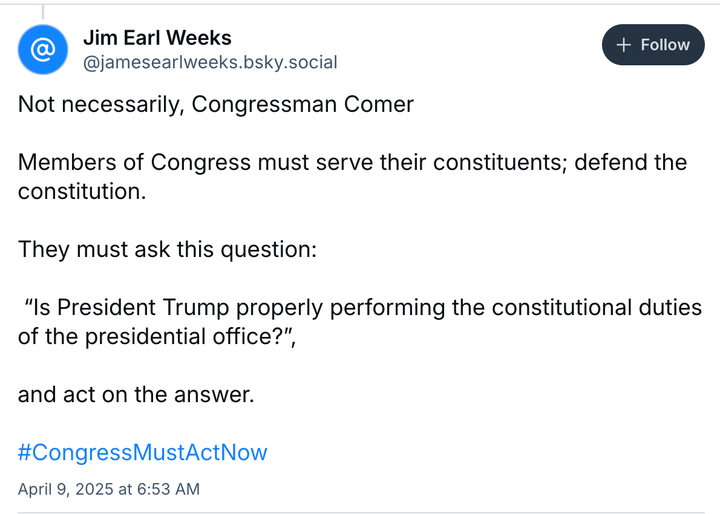This screenshot has height=514, width=720.
Task: Click the 'and act on the answer.' line
Action: [x=136, y=395]
